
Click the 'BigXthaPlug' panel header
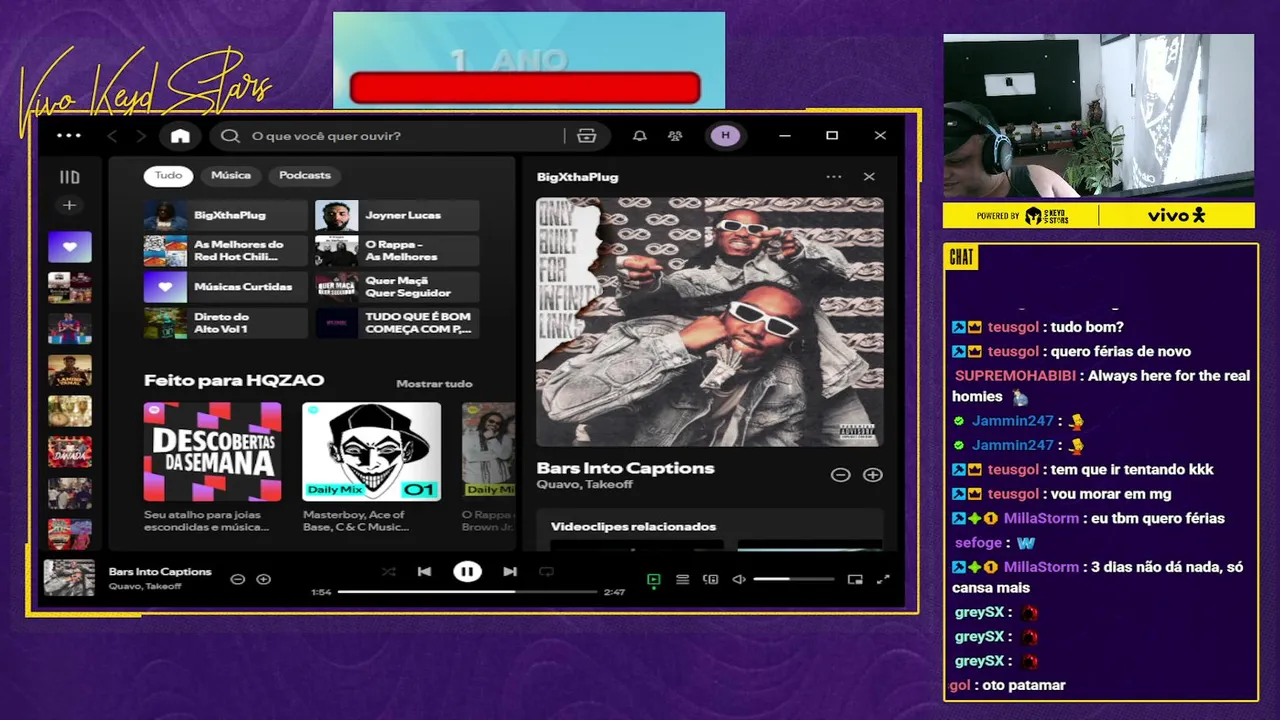tap(577, 177)
